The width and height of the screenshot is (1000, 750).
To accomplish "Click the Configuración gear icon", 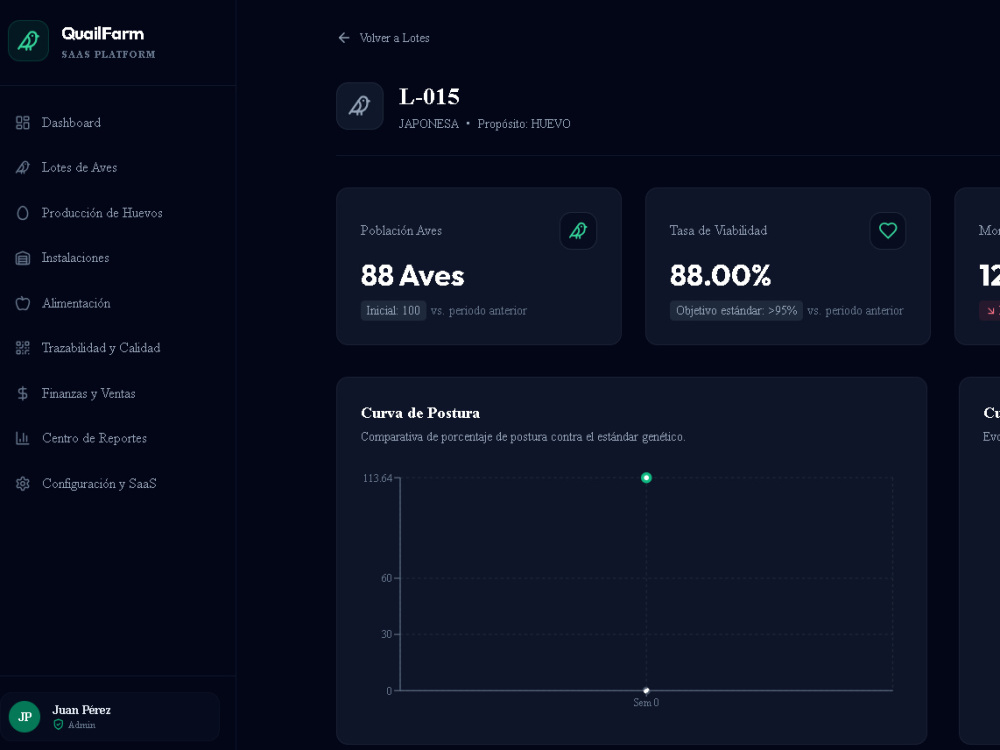I will 23,483.
